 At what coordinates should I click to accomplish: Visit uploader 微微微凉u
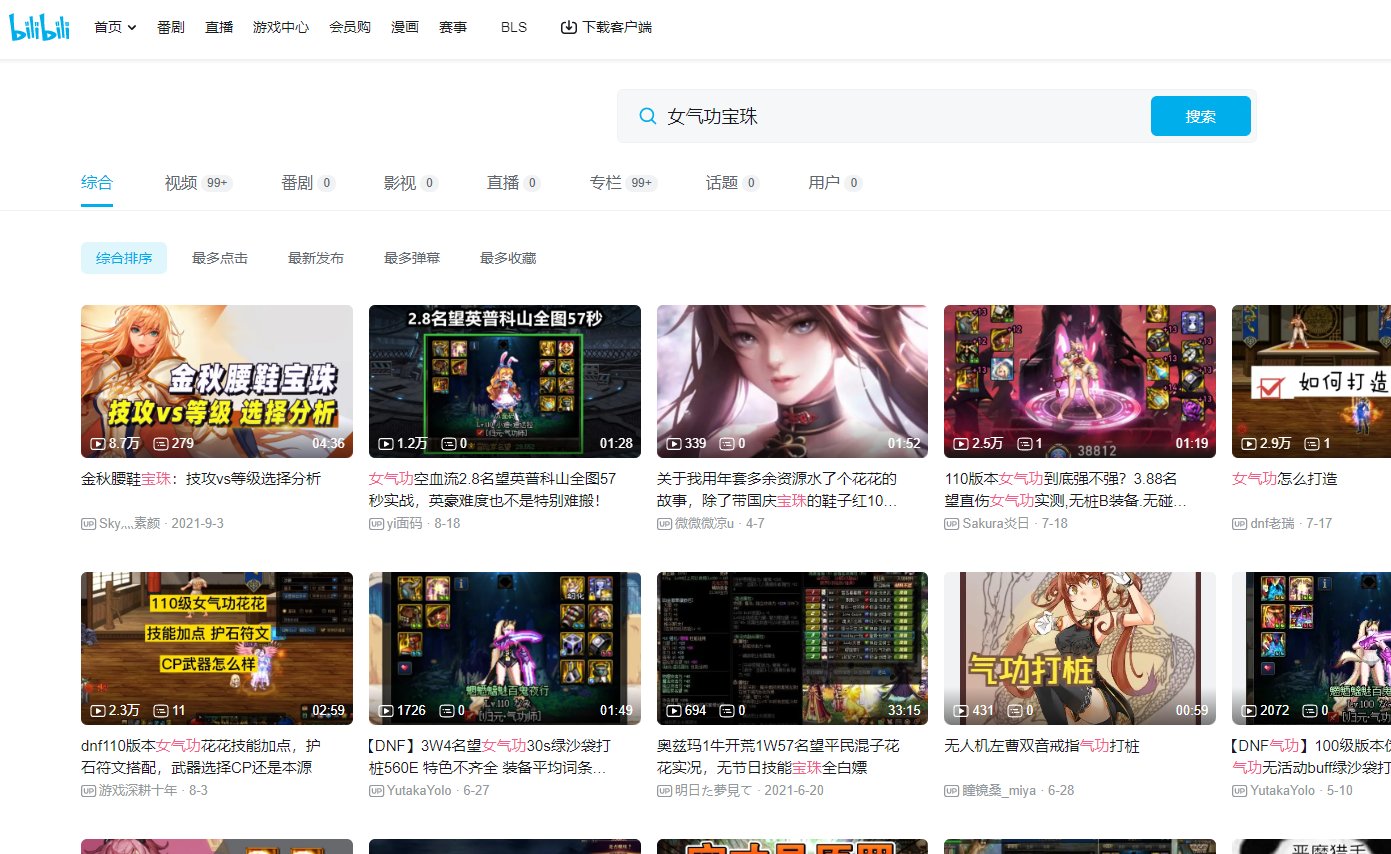[x=705, y=523]
